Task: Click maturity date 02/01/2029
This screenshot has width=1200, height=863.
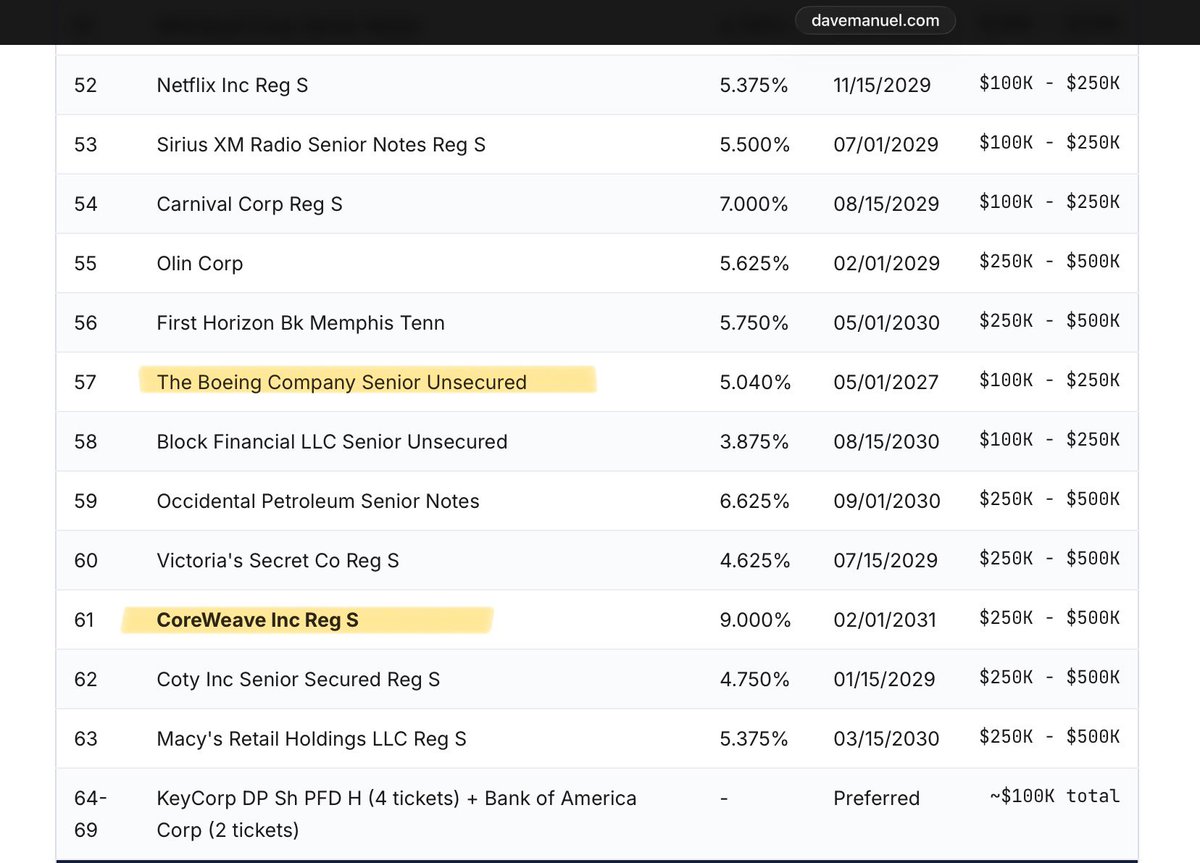Action: [886, 264]
